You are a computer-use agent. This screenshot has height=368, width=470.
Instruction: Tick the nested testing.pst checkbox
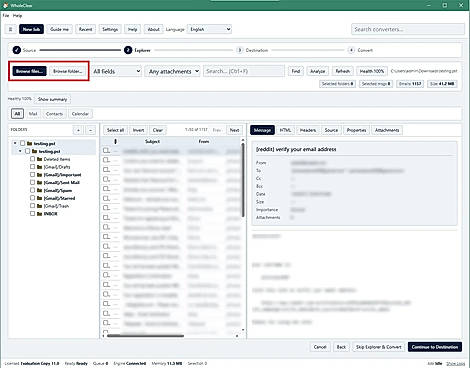27,151
